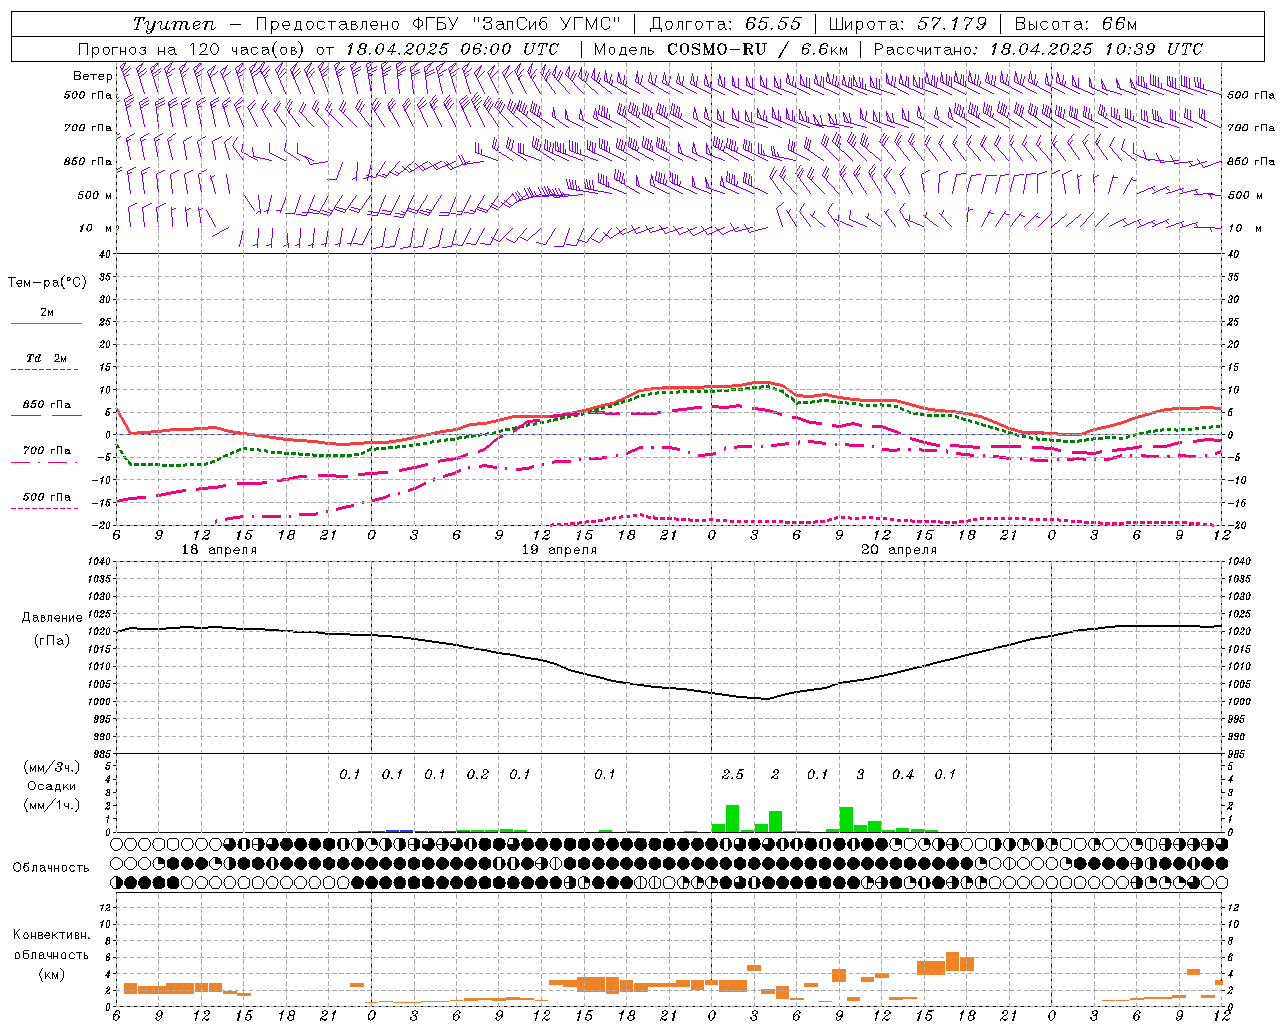
Task: Click the Рассчитано 10:39 UTC timestamp
Action: coord(1038,49)
